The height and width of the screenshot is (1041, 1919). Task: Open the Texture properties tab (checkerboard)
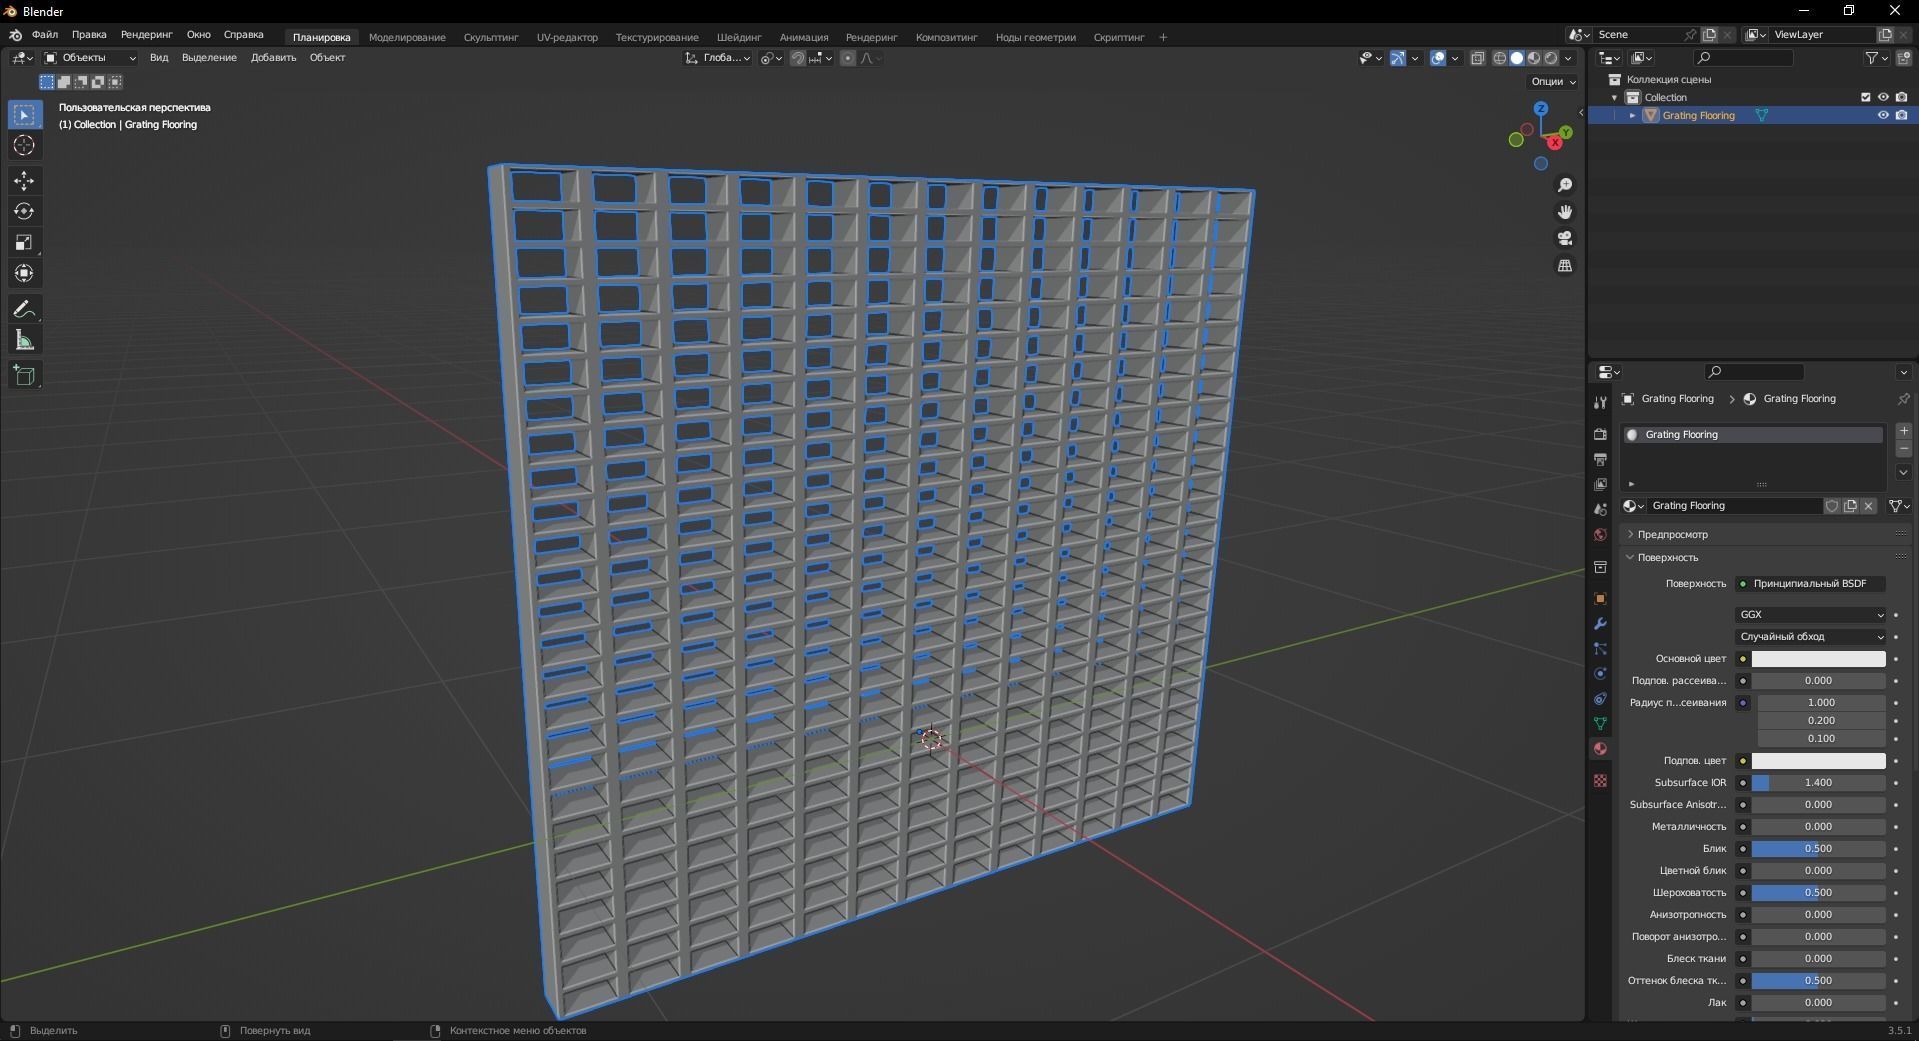tap(1600, 780)
